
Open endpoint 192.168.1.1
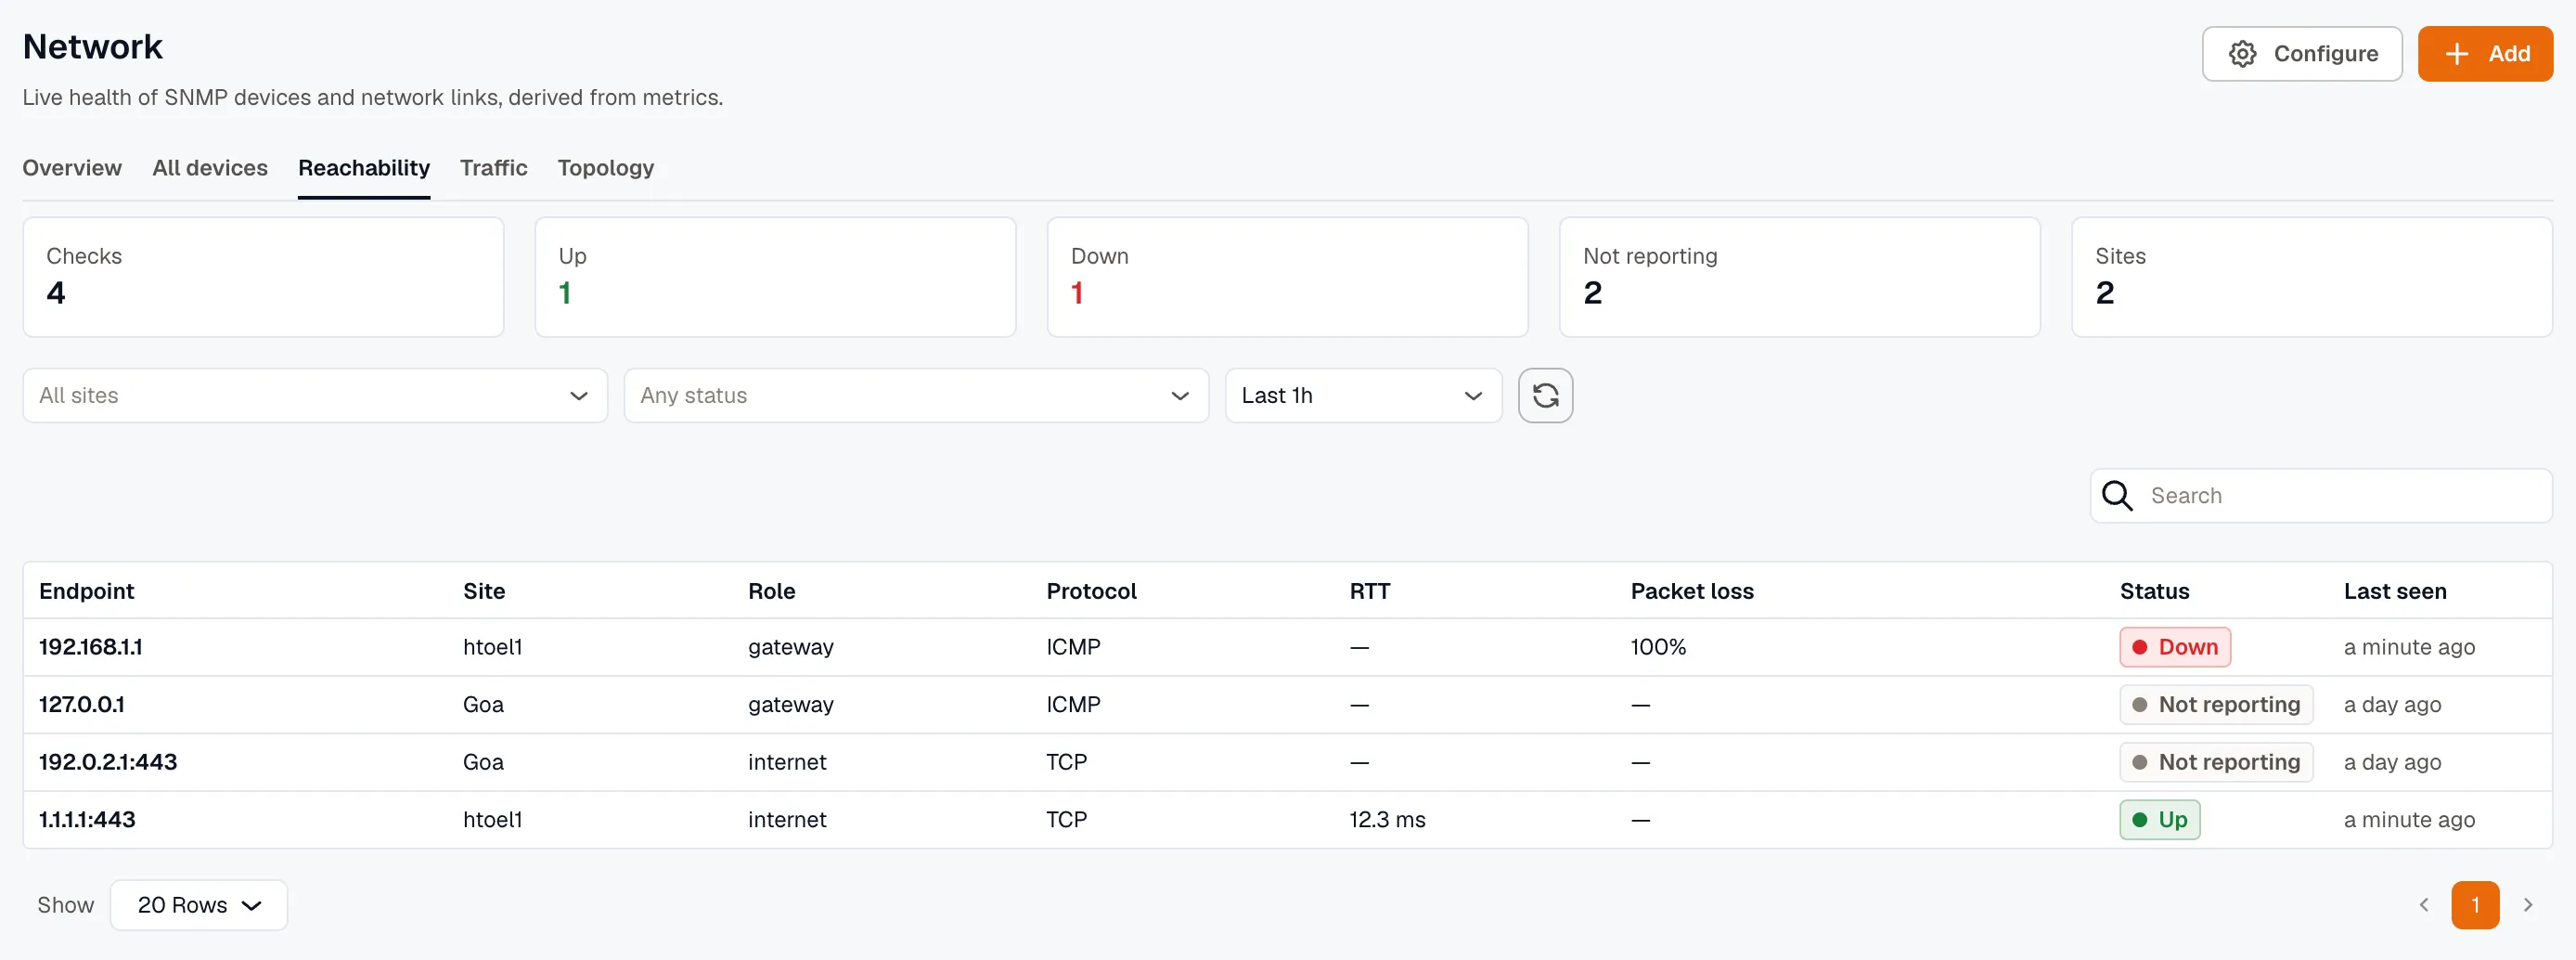90,647
